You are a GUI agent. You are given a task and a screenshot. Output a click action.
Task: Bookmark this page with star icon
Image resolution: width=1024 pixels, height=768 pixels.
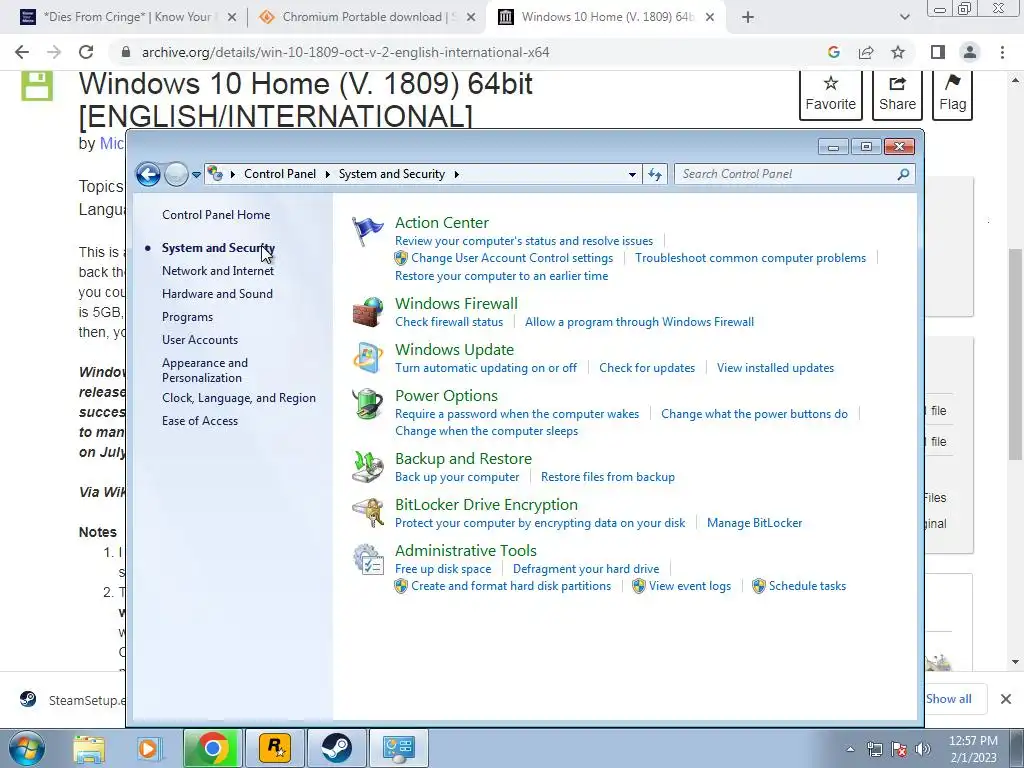click(898, 52)
